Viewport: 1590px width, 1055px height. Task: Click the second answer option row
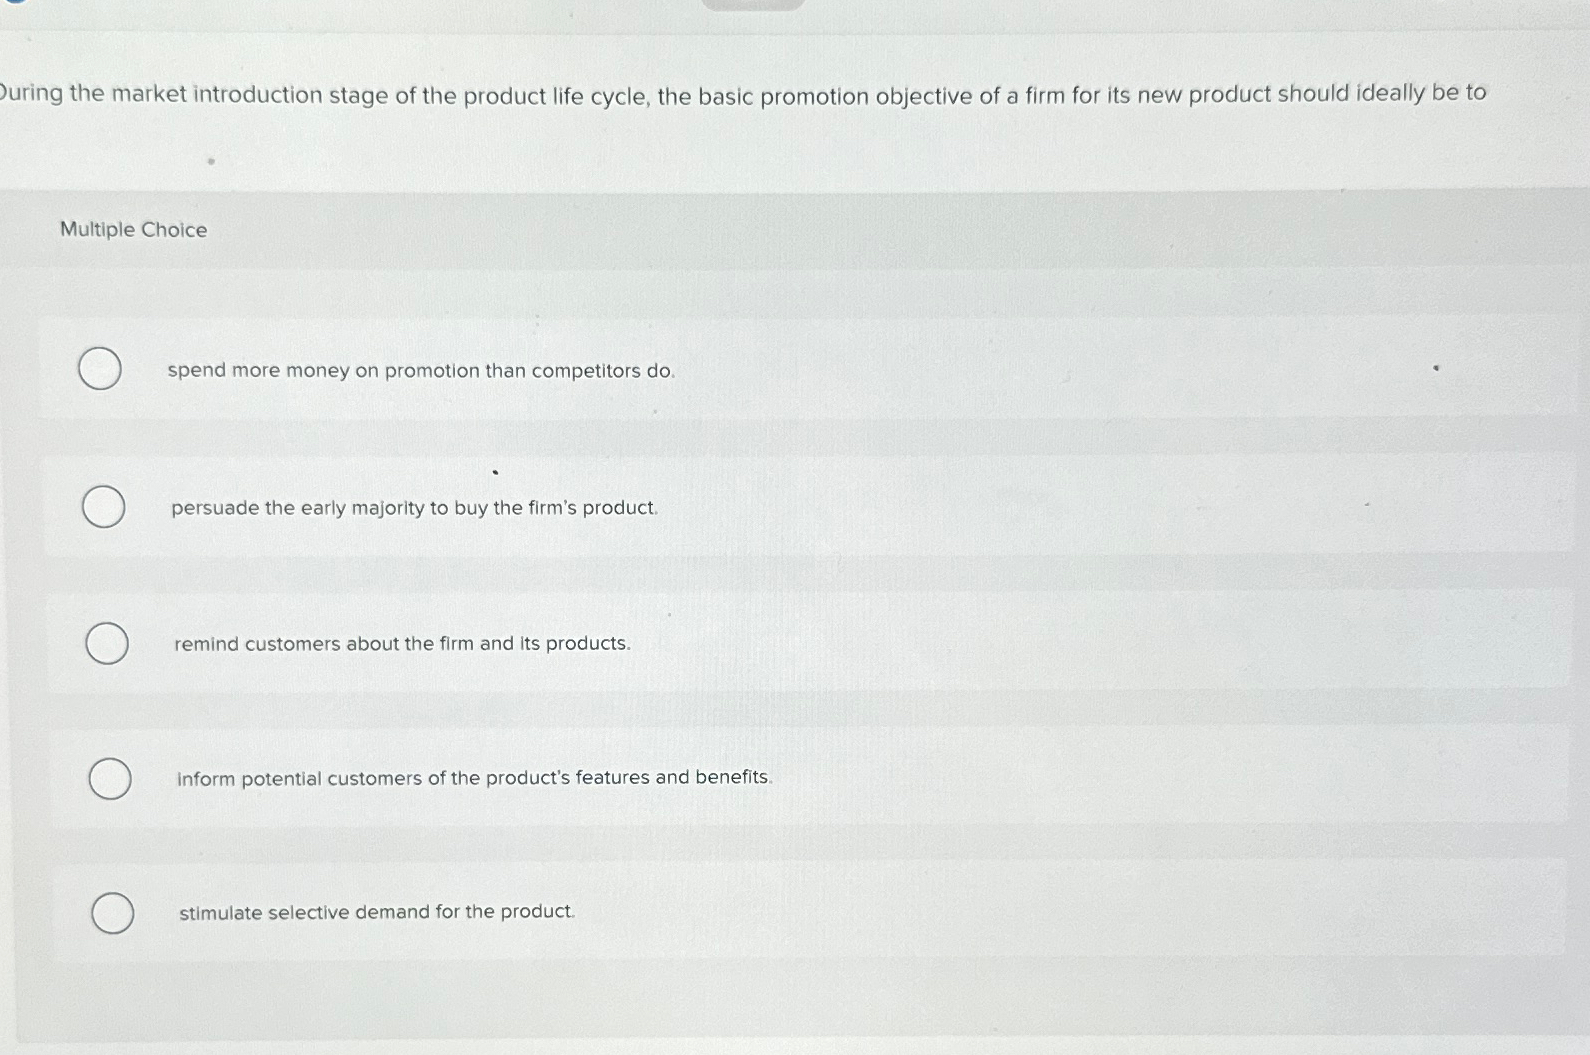click(700, 507)
